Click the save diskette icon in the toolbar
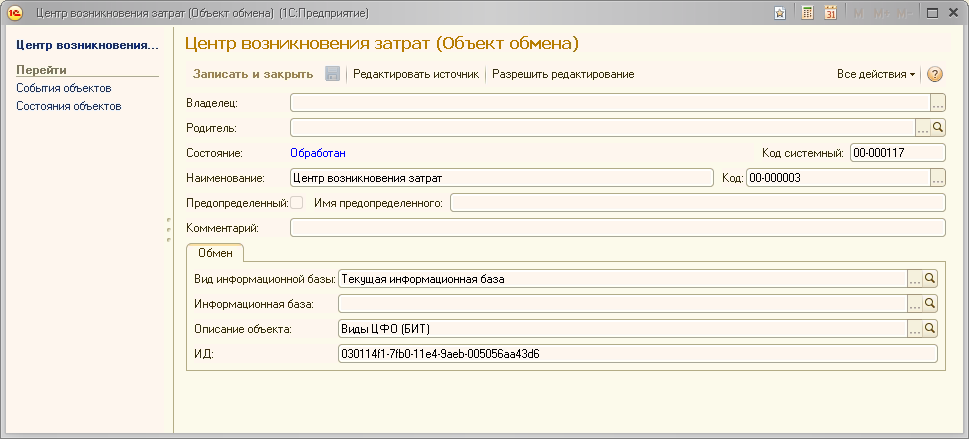Image resolution: width=969 pixels, height=439 pixels. (333, 75)
